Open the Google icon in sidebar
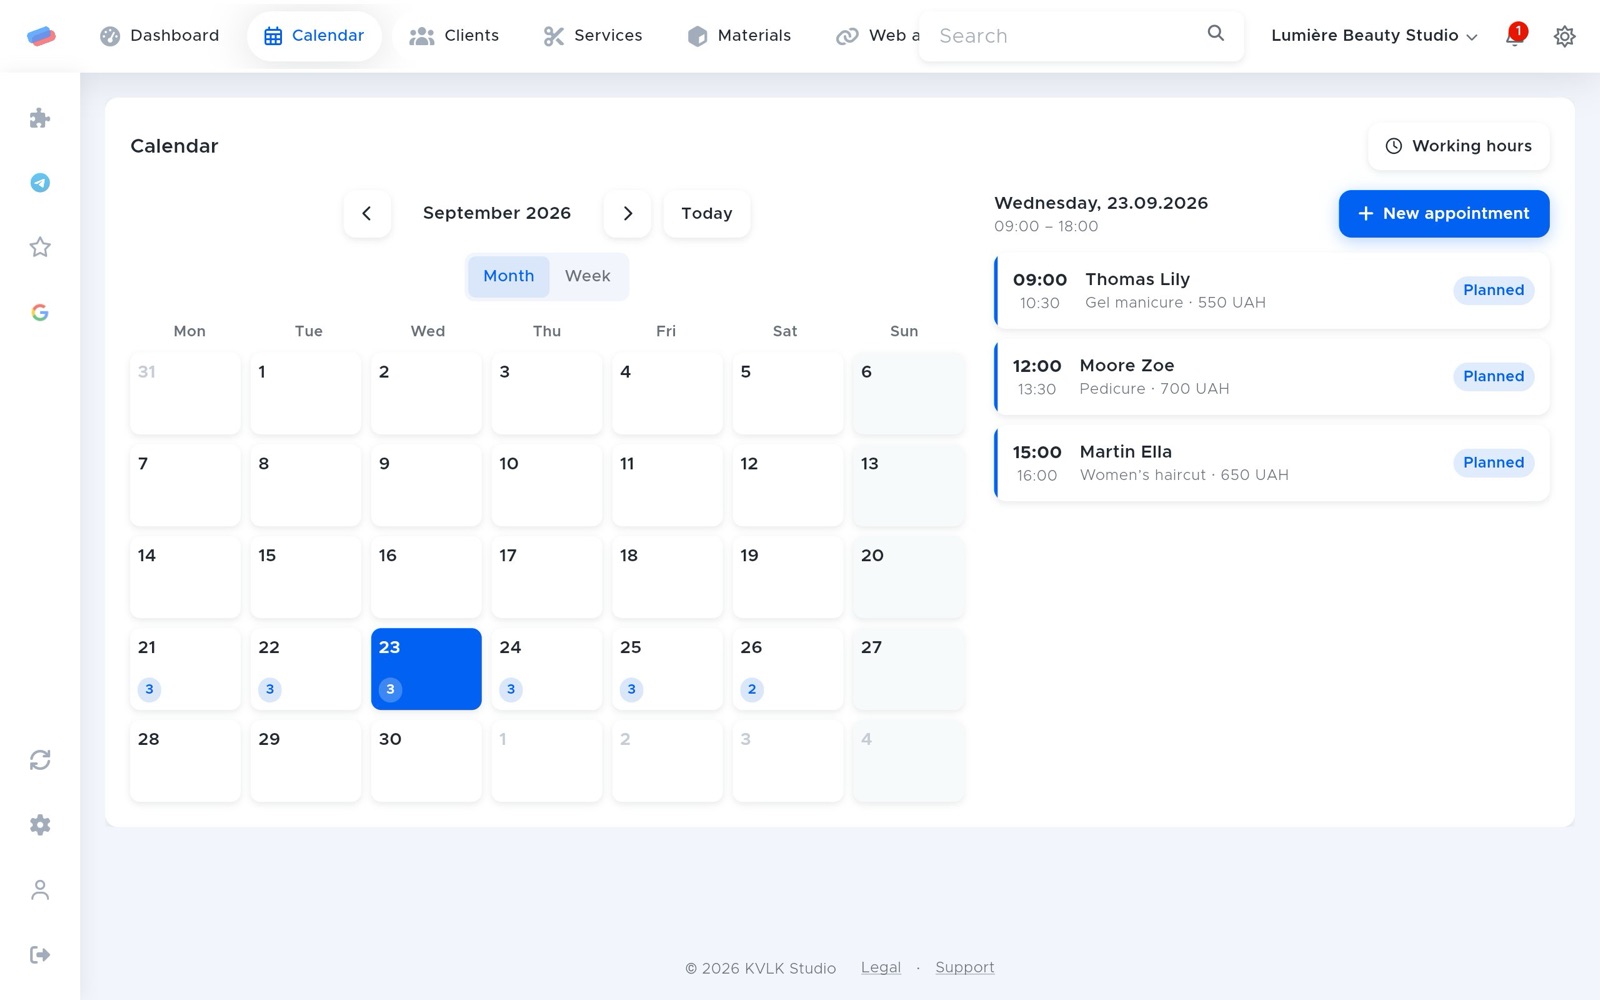Screen dimensions: 1600x1000 (x=40, y=312)
